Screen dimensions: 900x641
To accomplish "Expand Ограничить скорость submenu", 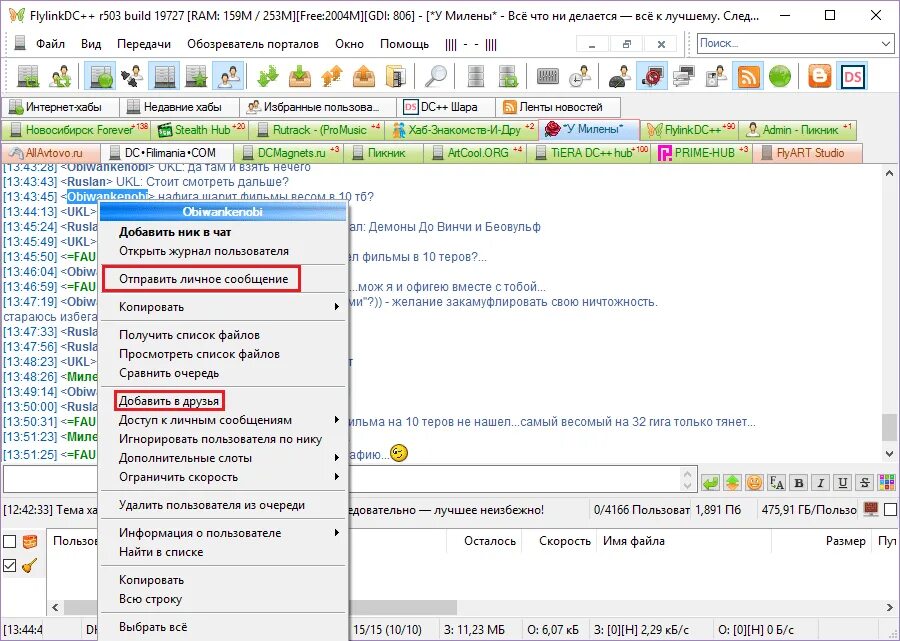I will (337, 477).
